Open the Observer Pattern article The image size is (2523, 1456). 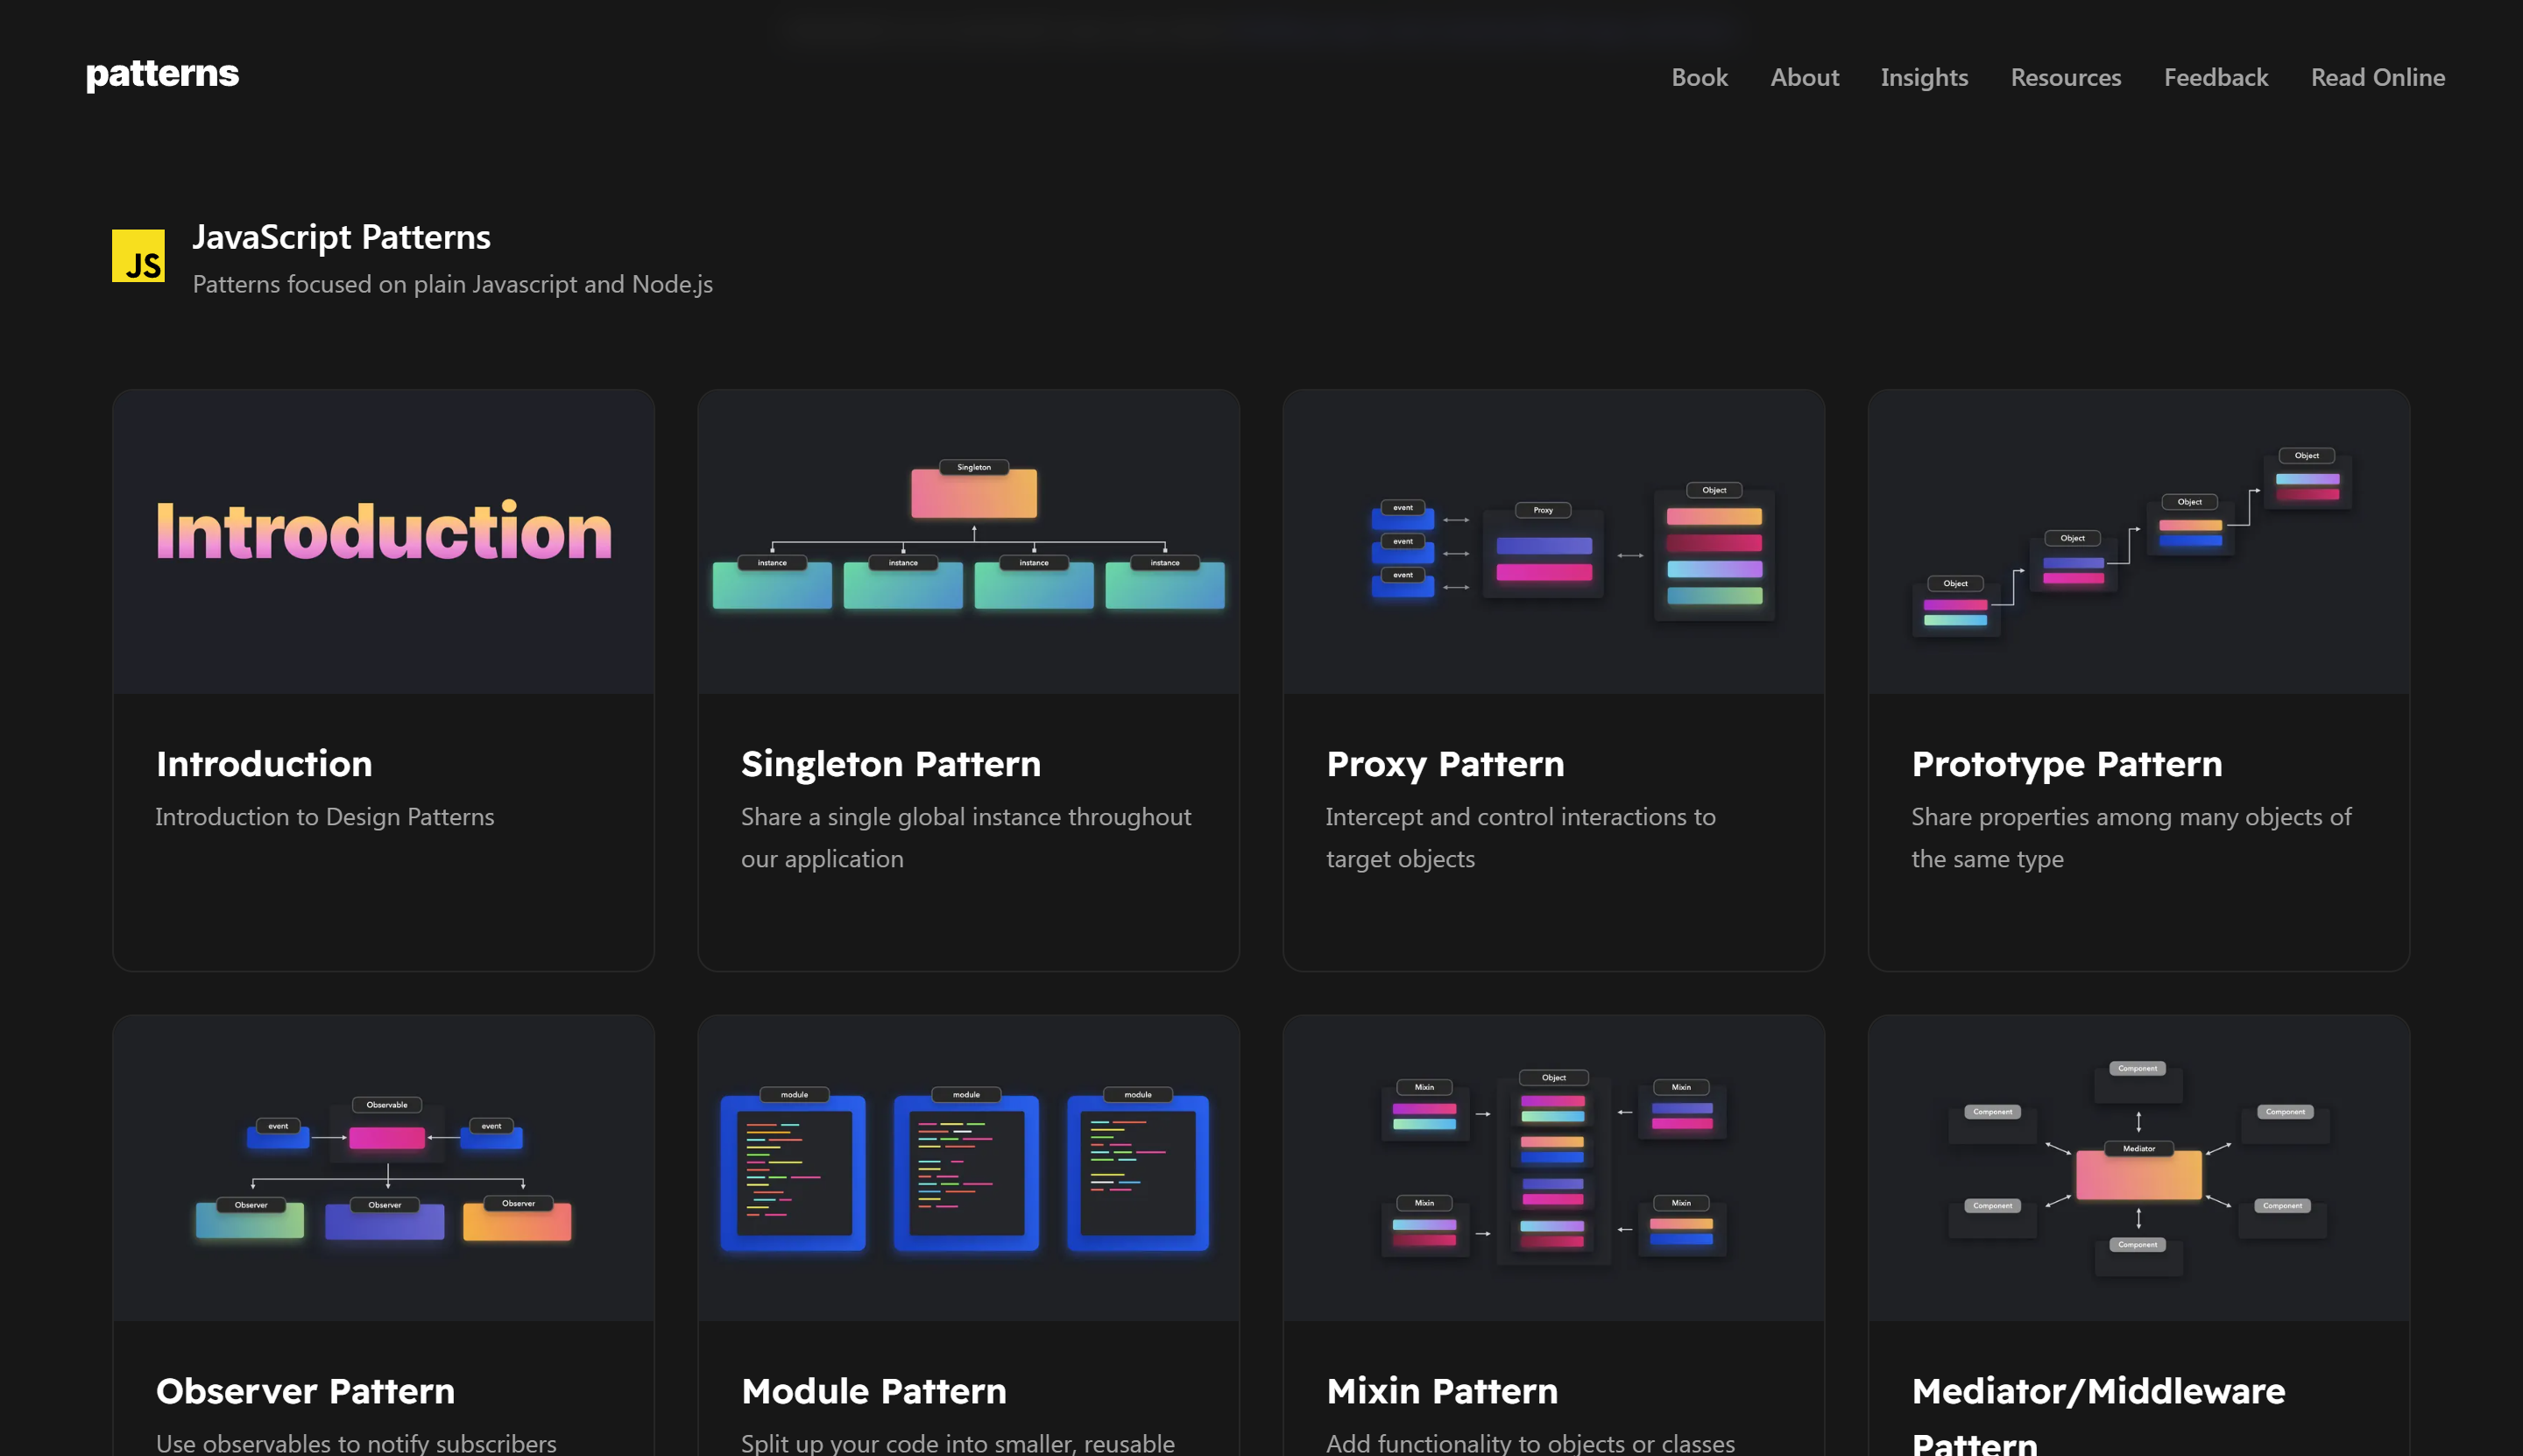[x=304, y=1390]
